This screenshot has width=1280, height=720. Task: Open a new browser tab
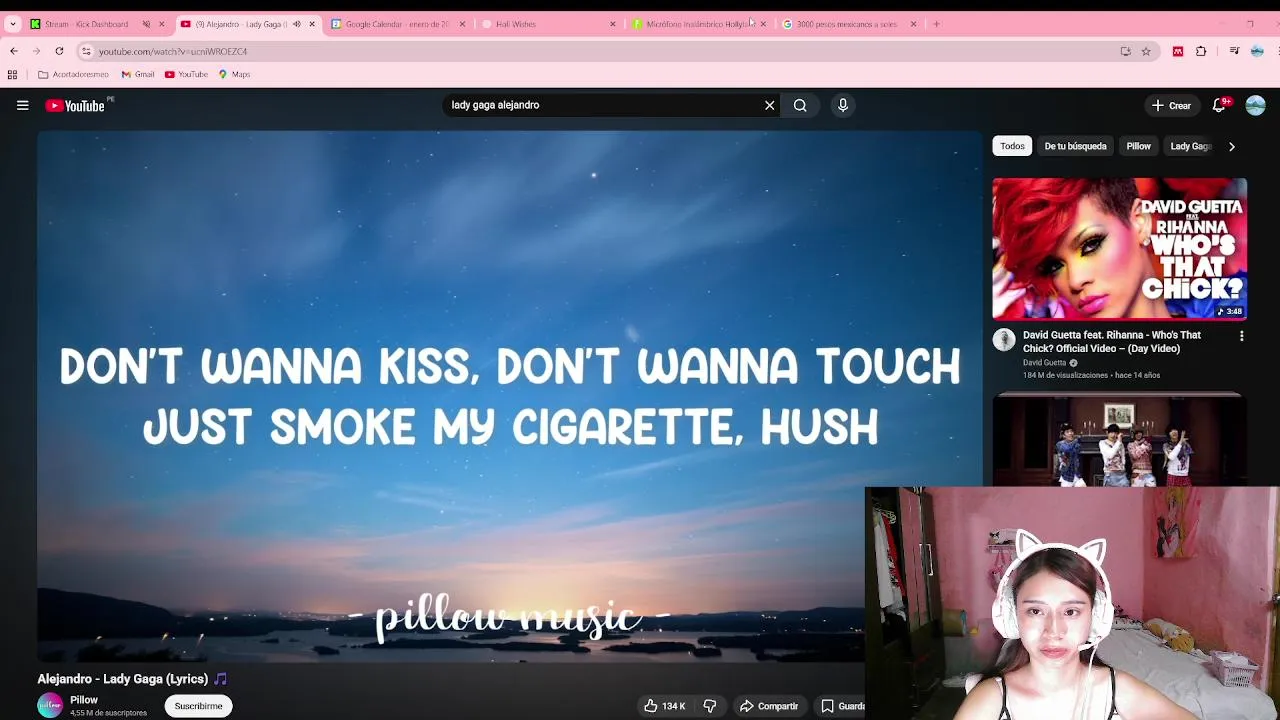tap(936, 24)
